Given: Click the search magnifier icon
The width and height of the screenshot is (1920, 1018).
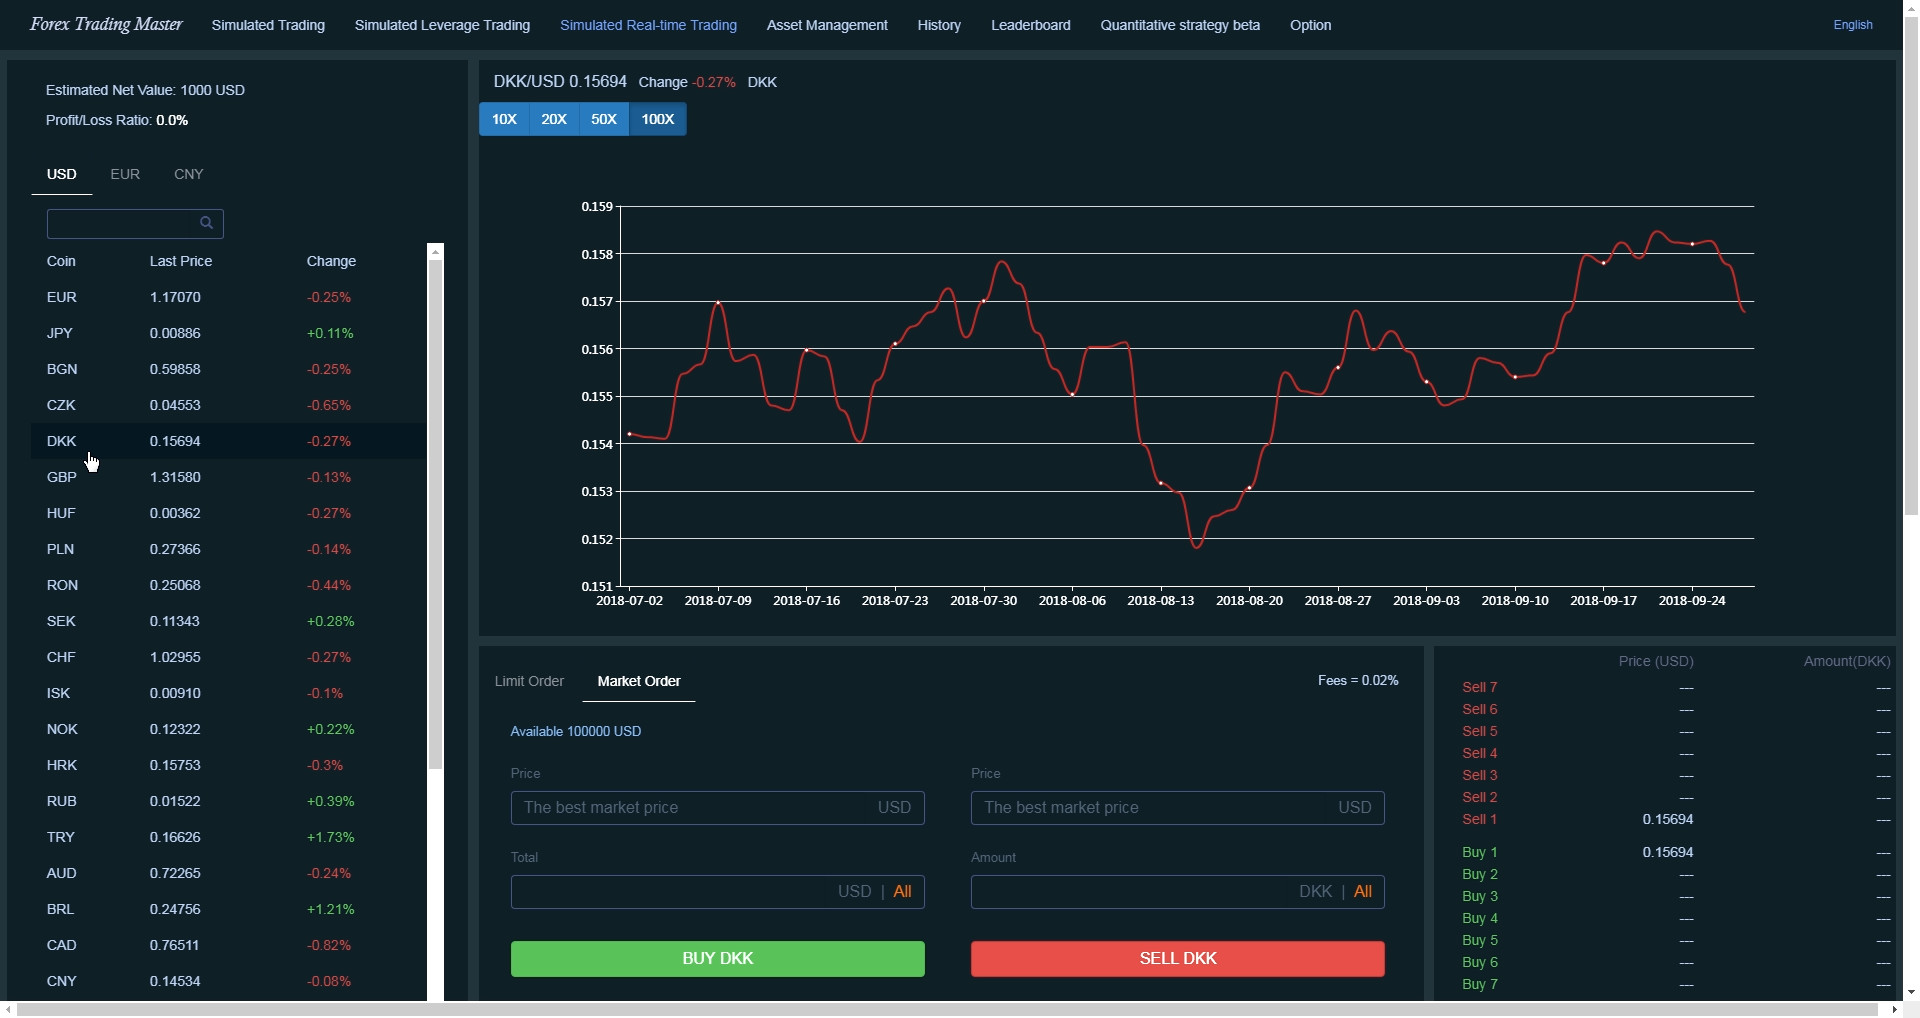Looking at the screenshot, I should [207, 222].
